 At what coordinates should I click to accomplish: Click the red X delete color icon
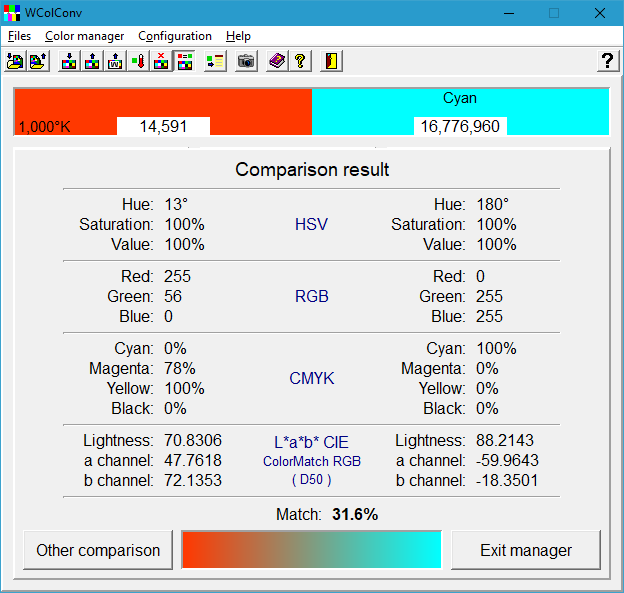click(161, 61)
